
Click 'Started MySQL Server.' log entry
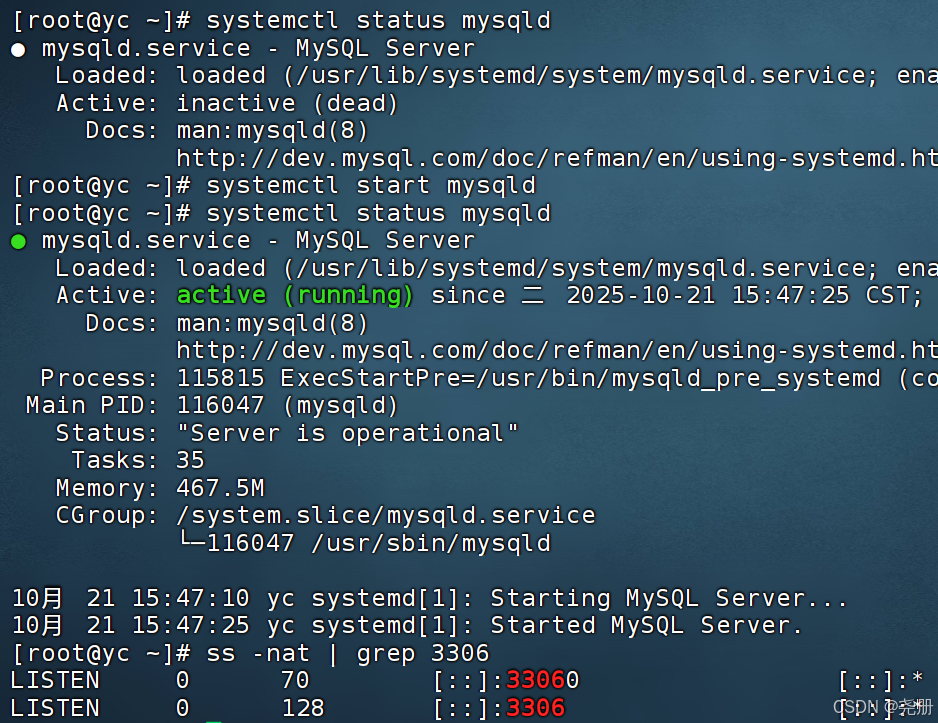tap(646, 626)
